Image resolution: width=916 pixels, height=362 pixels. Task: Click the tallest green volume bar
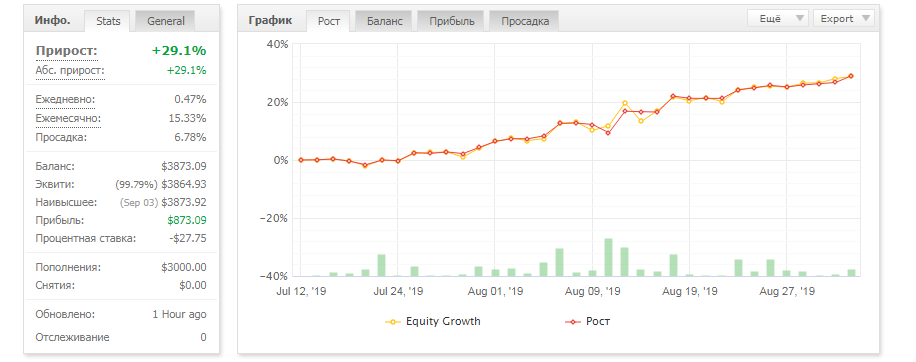608,257
